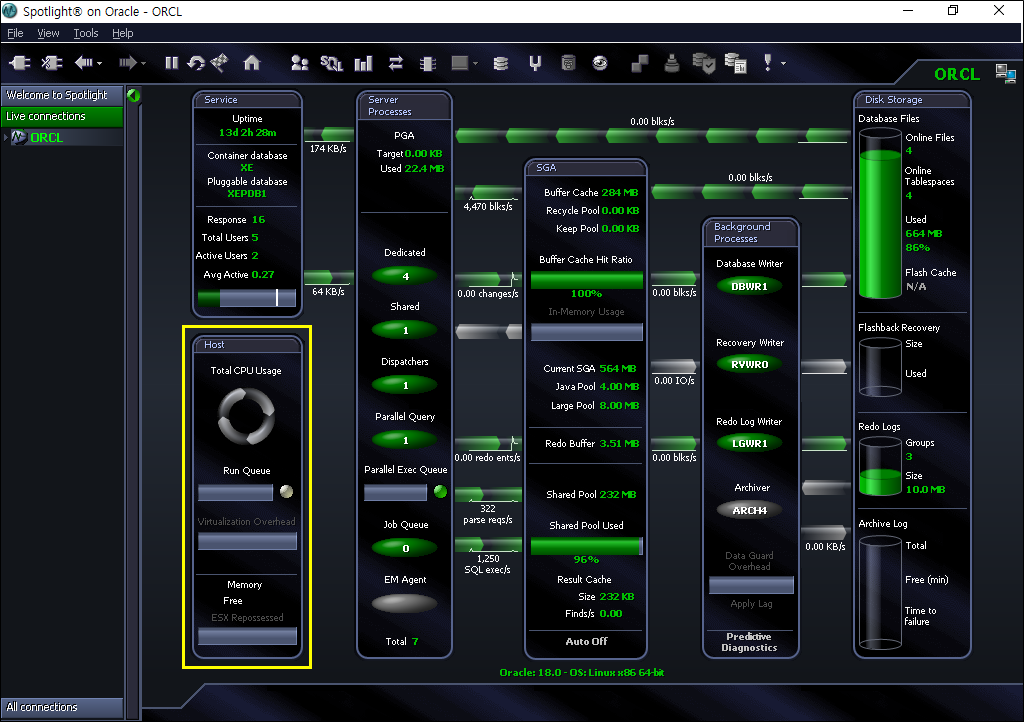1024x722 pixels.
Task: Click the Home page toolbar icon
Action: click(252, 63)
